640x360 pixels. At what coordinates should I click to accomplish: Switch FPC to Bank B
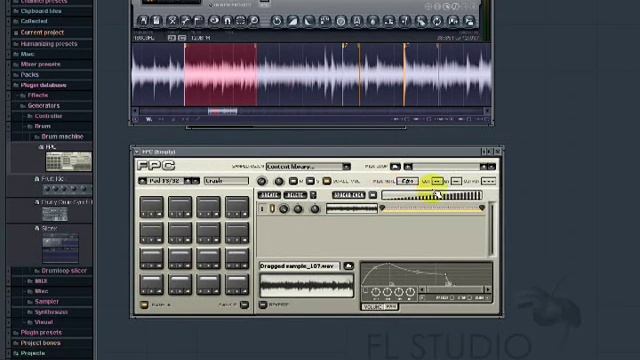(x=244, y=304)
